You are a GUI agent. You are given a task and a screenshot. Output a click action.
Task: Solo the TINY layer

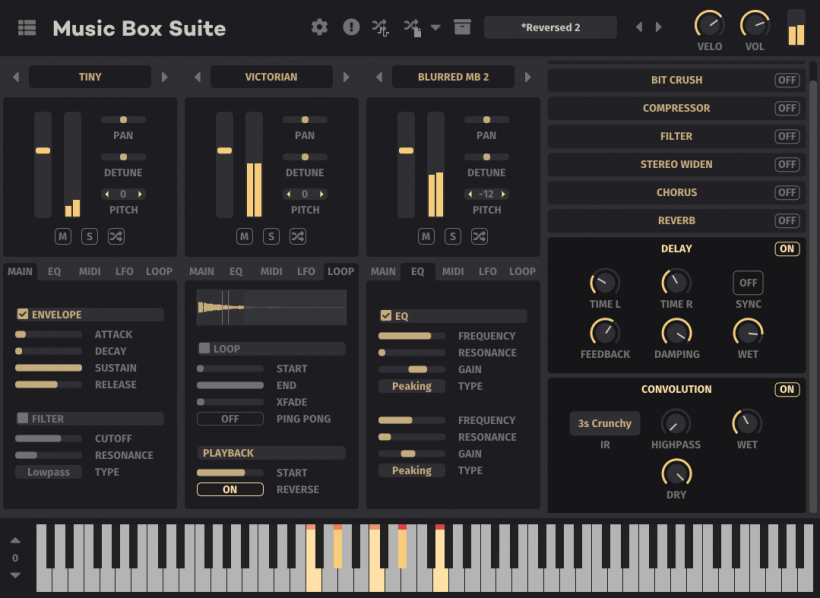89,236
